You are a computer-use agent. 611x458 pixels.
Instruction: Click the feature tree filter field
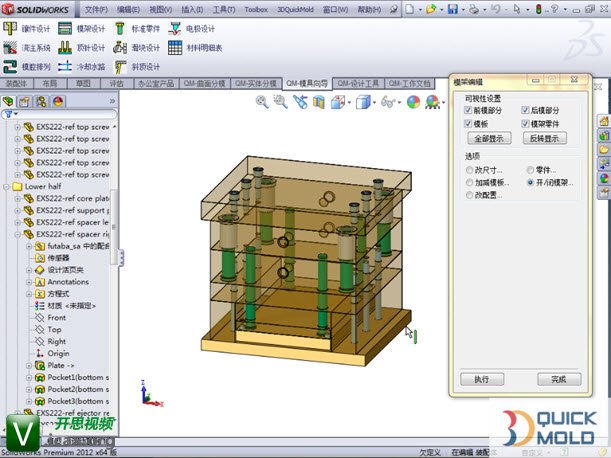59,114
